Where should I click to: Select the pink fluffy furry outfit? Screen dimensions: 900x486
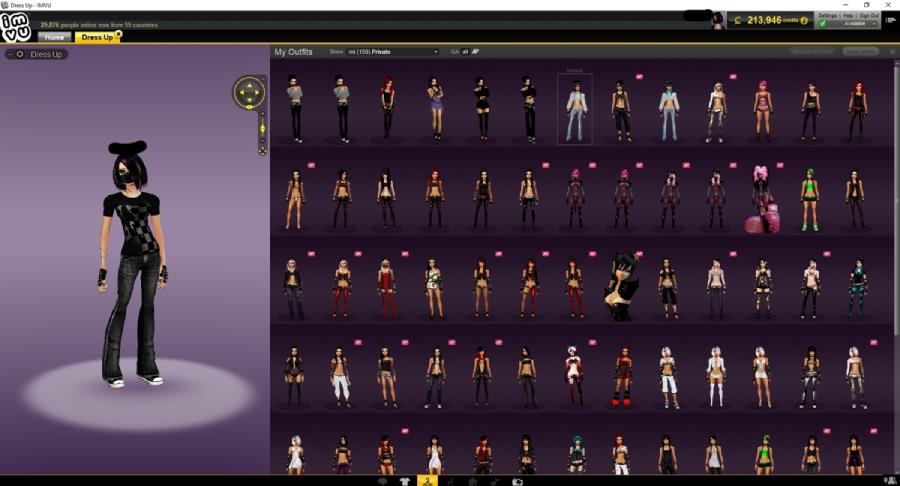point(762,199)
